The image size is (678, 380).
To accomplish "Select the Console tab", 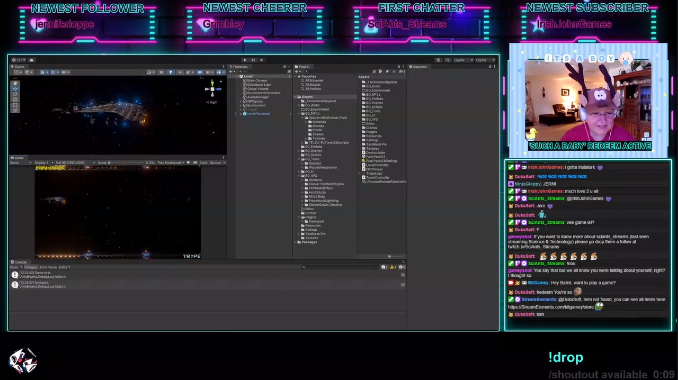I will [19, 262].
